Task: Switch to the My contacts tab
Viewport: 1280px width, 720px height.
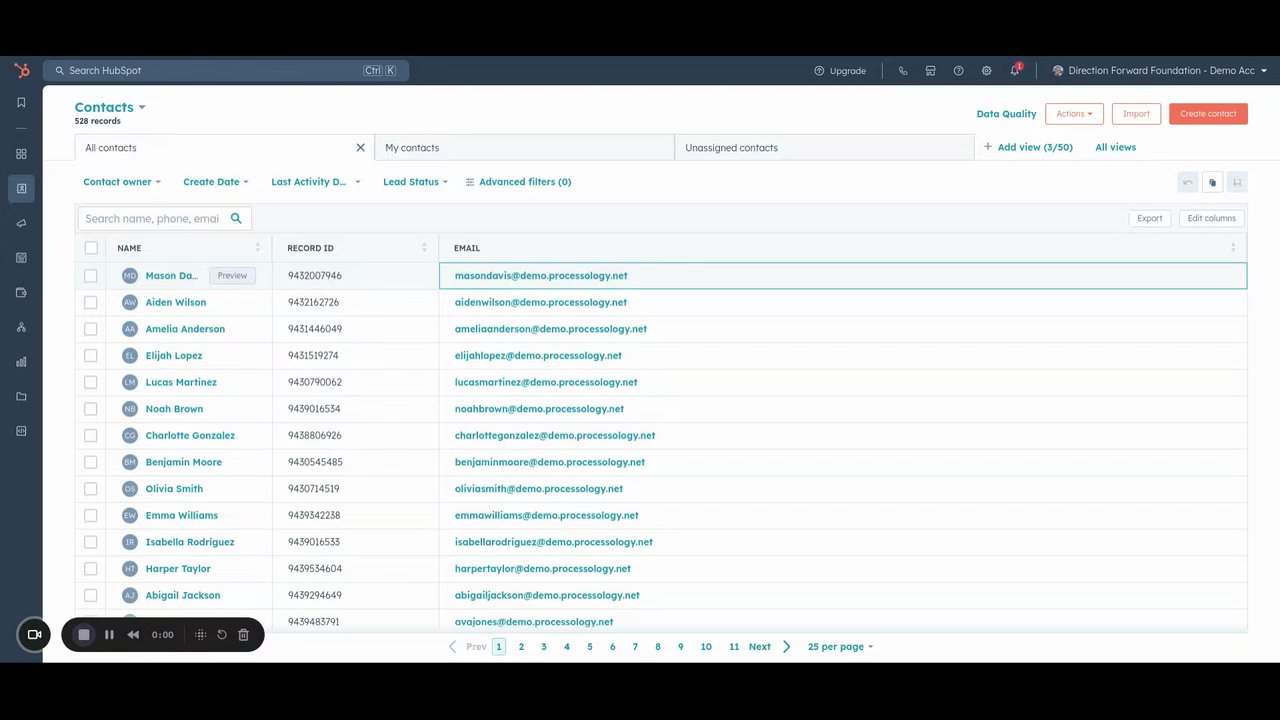Action: point(524,148)
